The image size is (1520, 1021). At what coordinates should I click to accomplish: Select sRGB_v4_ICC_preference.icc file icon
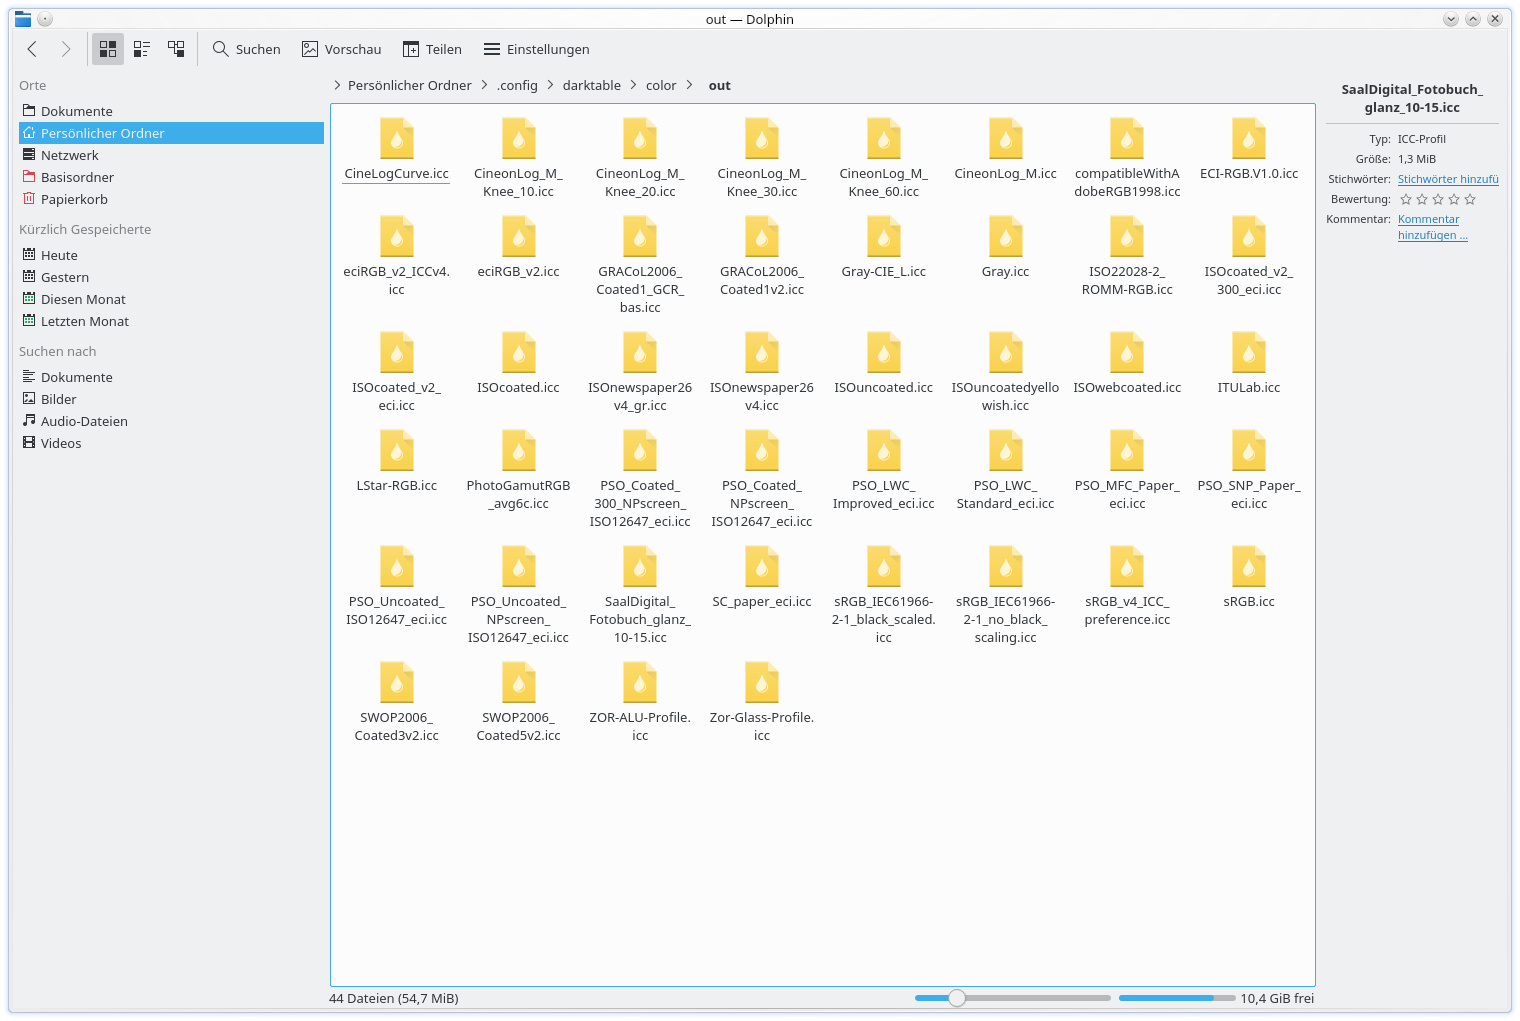point(1127,567)
